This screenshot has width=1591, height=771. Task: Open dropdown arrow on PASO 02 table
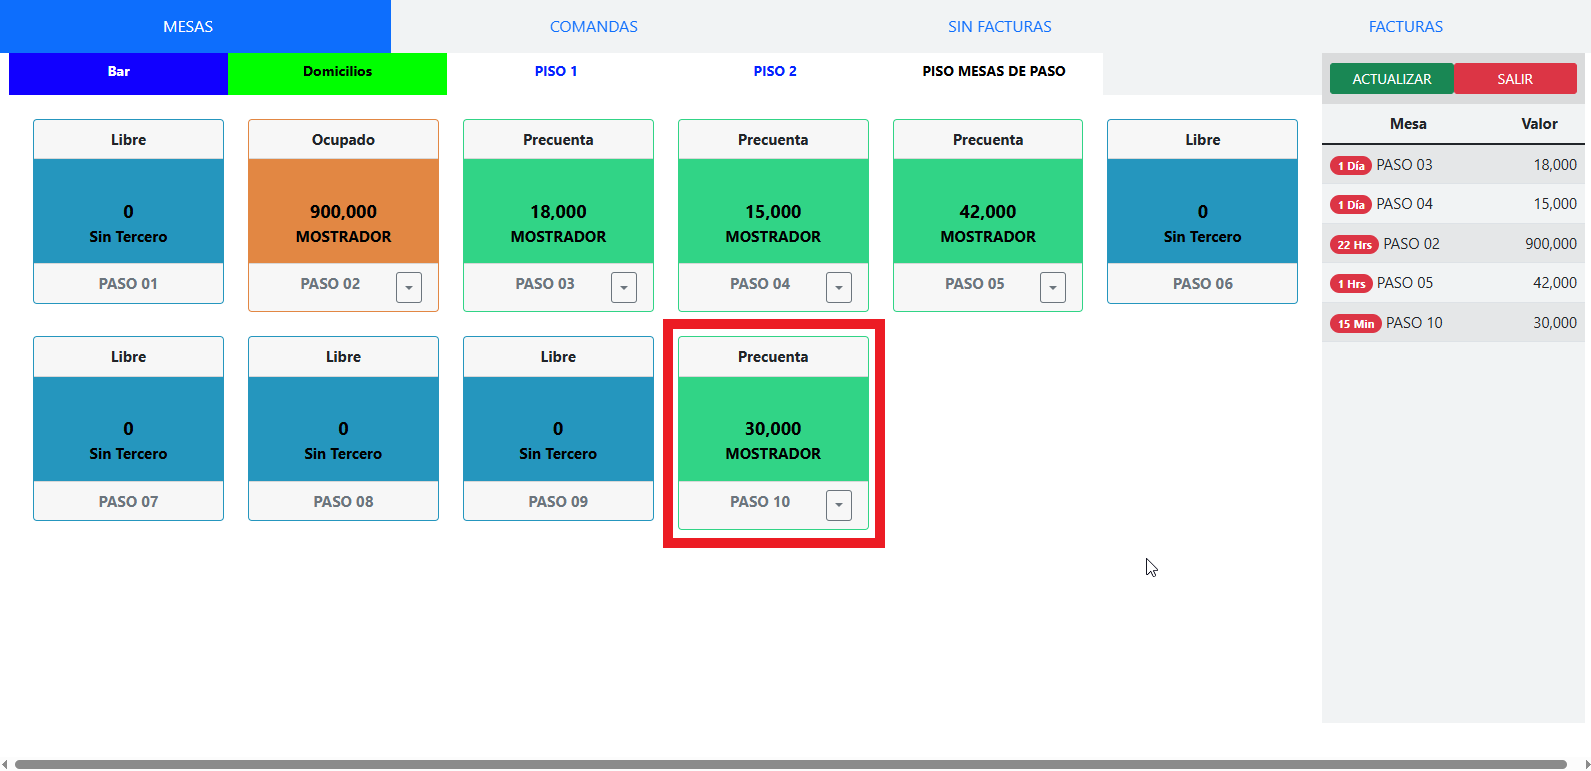[408, 287]
